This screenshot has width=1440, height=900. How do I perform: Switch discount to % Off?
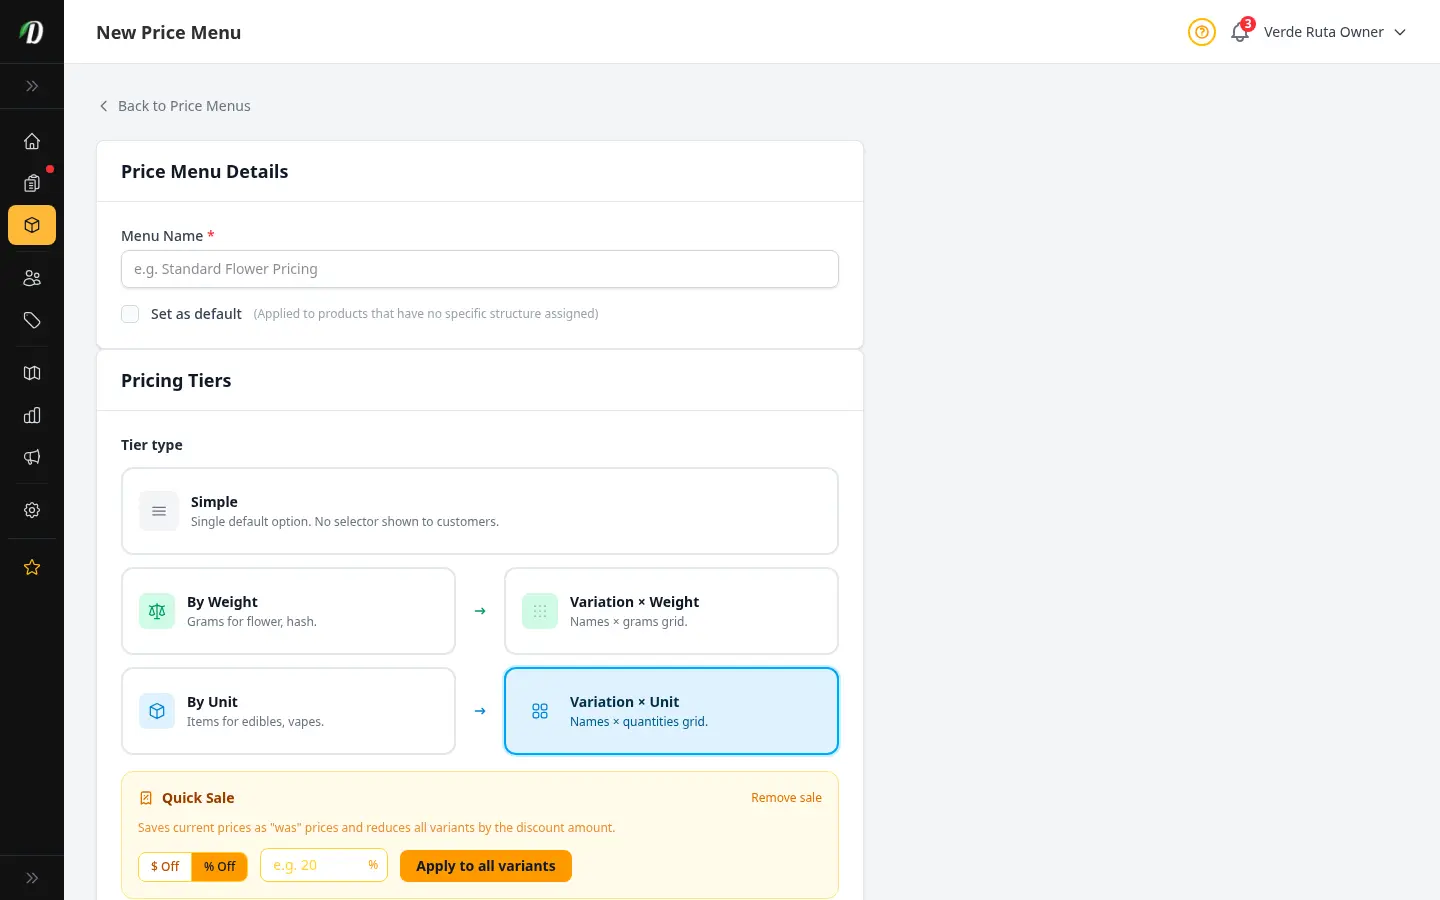point(220,866)
